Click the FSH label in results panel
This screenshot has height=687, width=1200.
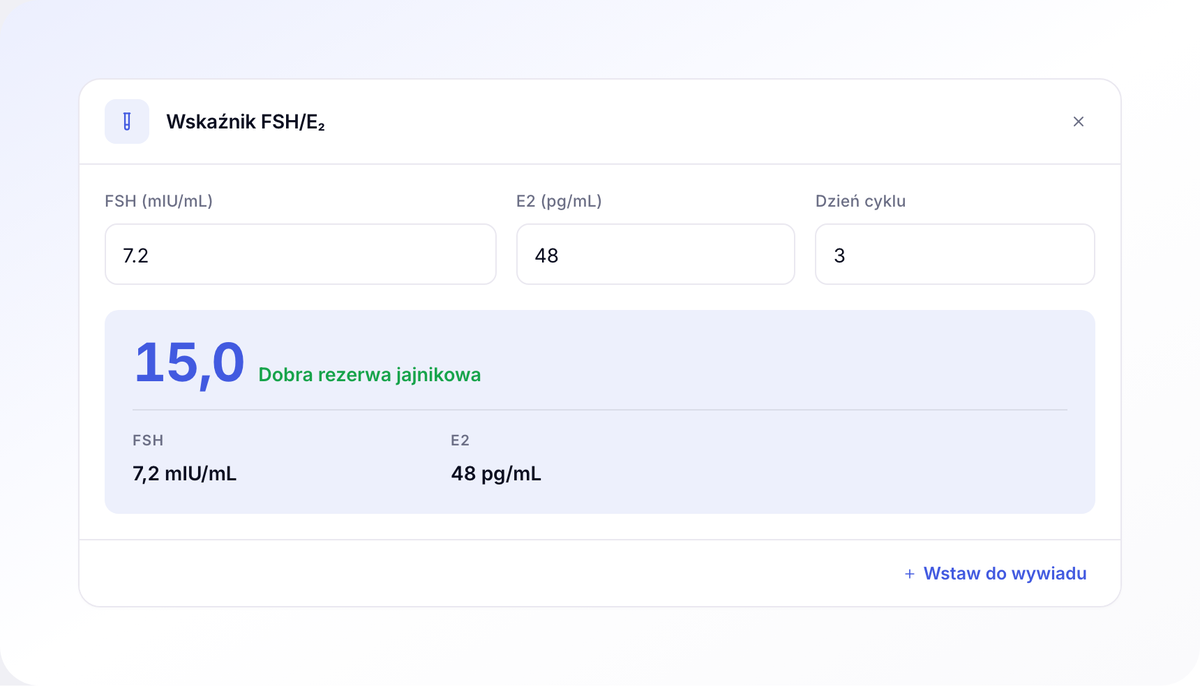coord(148,440)
